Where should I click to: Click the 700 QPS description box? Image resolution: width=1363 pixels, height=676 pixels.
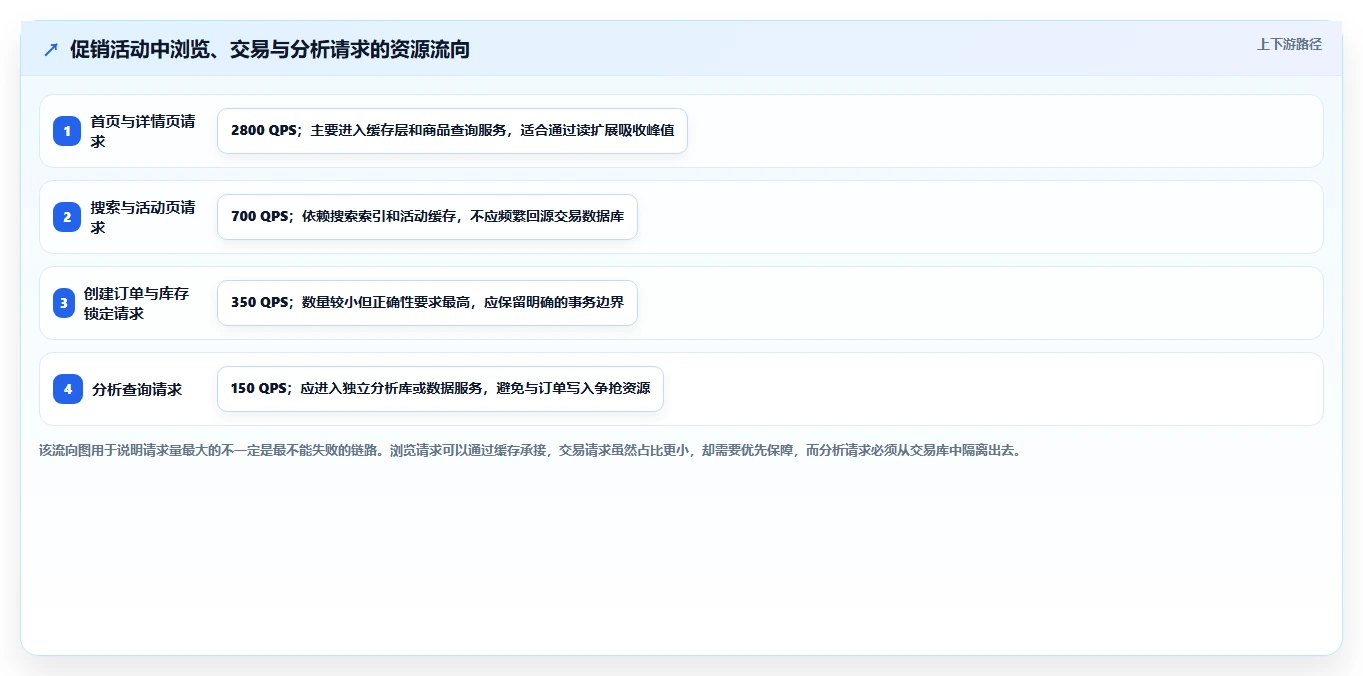pyautogui.click(x=427, y=217)
